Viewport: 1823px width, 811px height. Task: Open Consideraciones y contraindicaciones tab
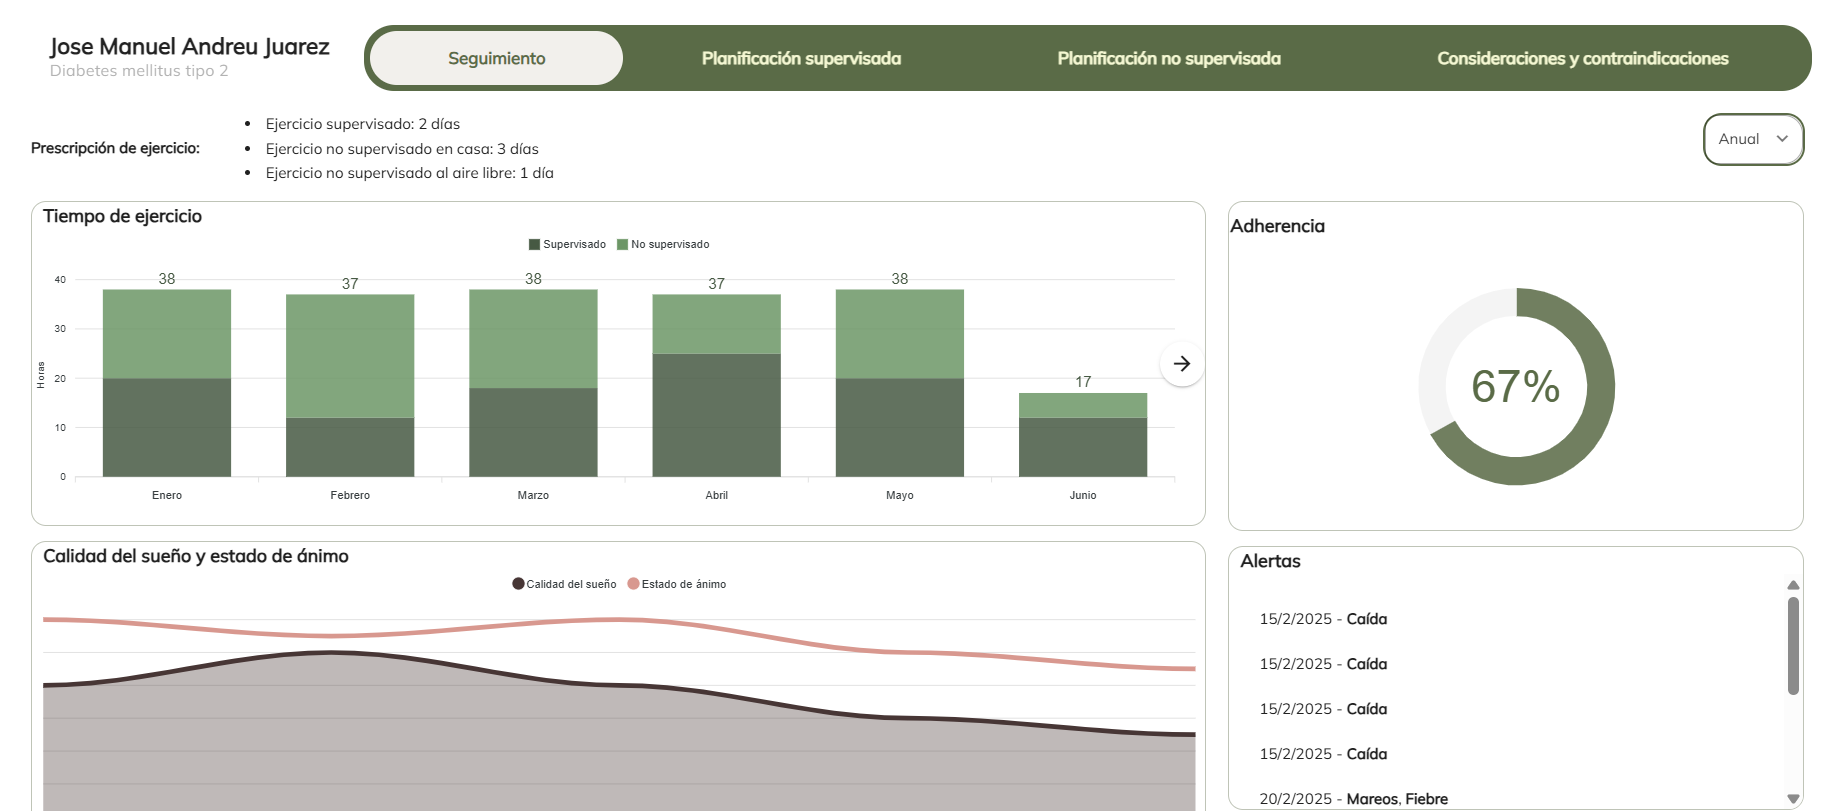1582,58
